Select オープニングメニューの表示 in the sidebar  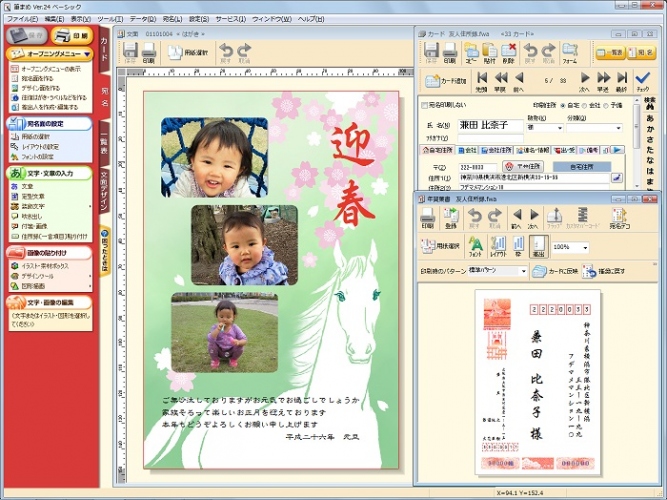click(x=50, y=69)
